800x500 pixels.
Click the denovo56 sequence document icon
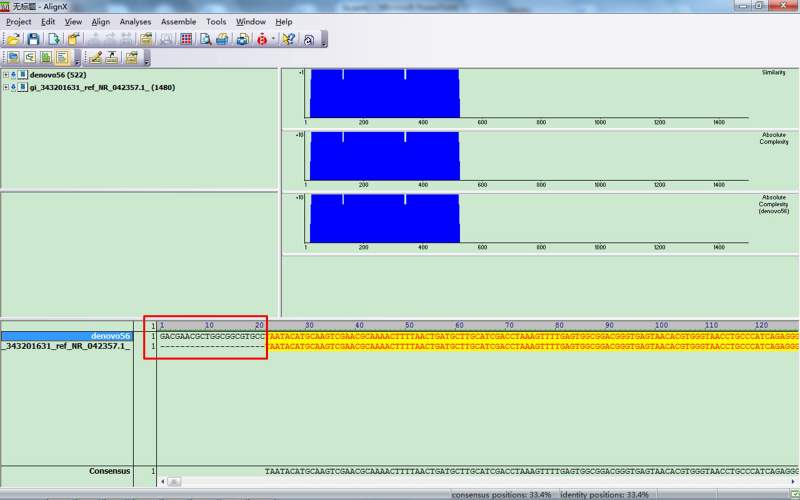click(22, 75)
